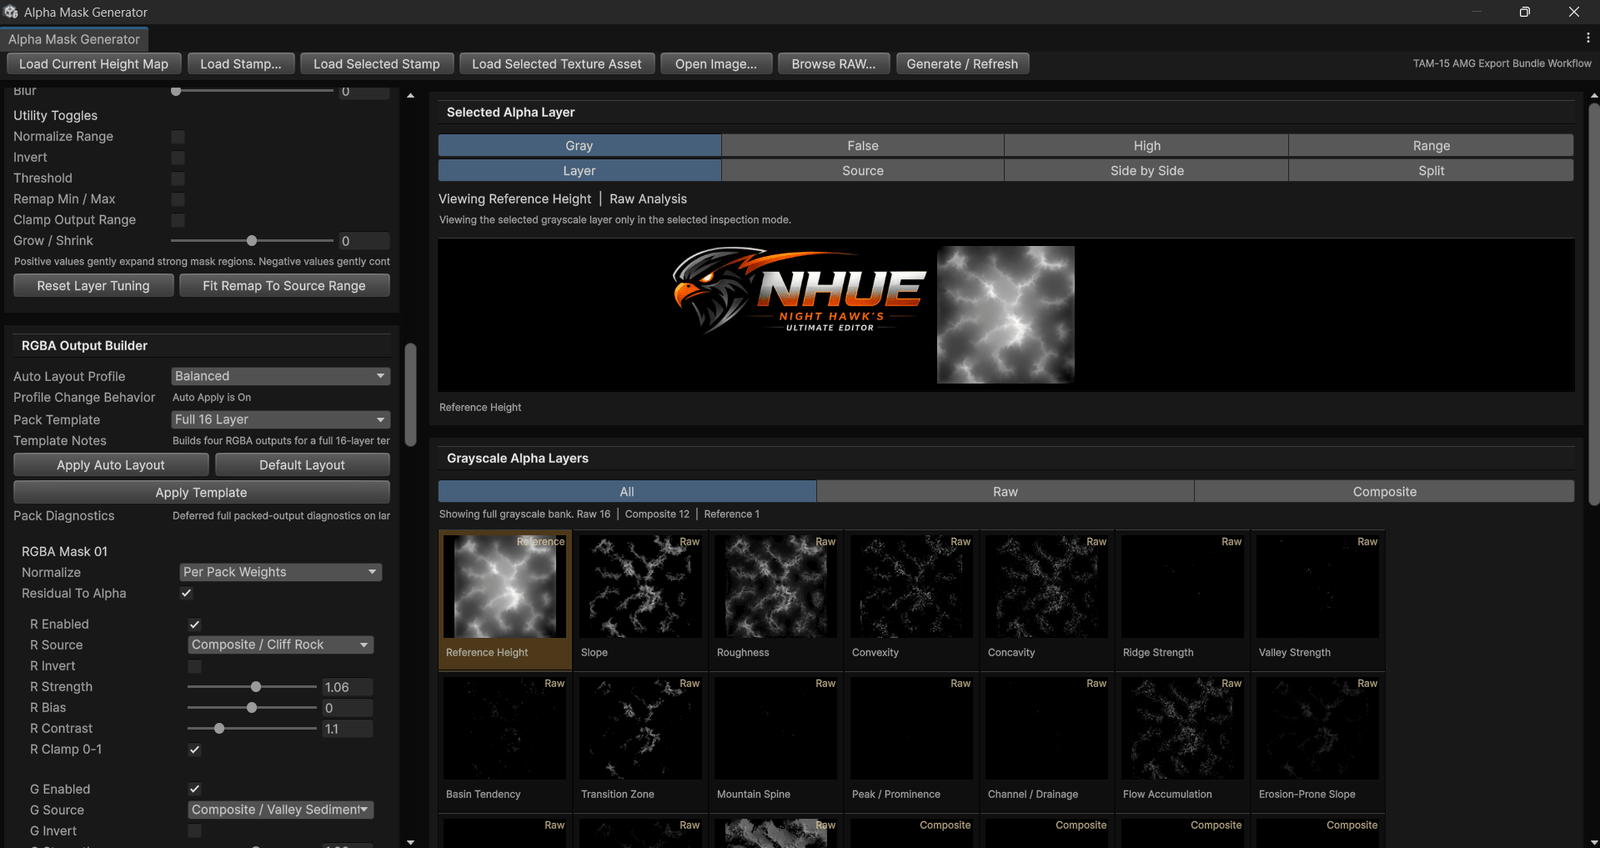Switch to Range view mode
The width and height of the screenshot is (1600, 848).
point(1431,146)
